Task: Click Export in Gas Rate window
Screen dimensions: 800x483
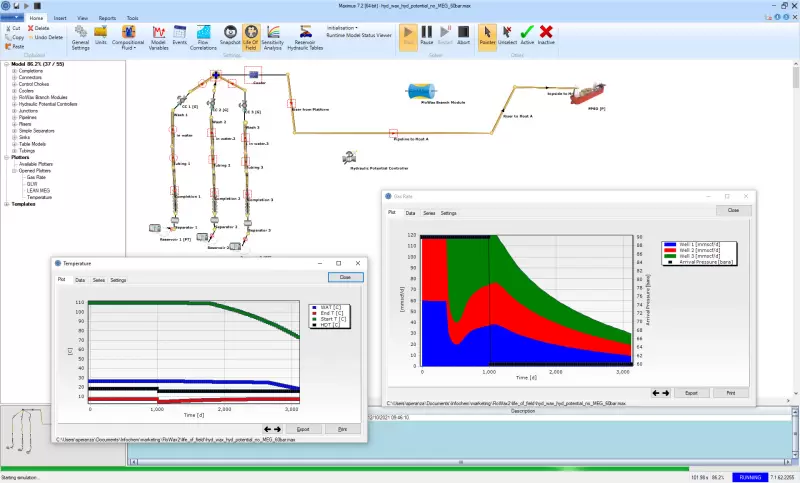Action: coord(691,393)
